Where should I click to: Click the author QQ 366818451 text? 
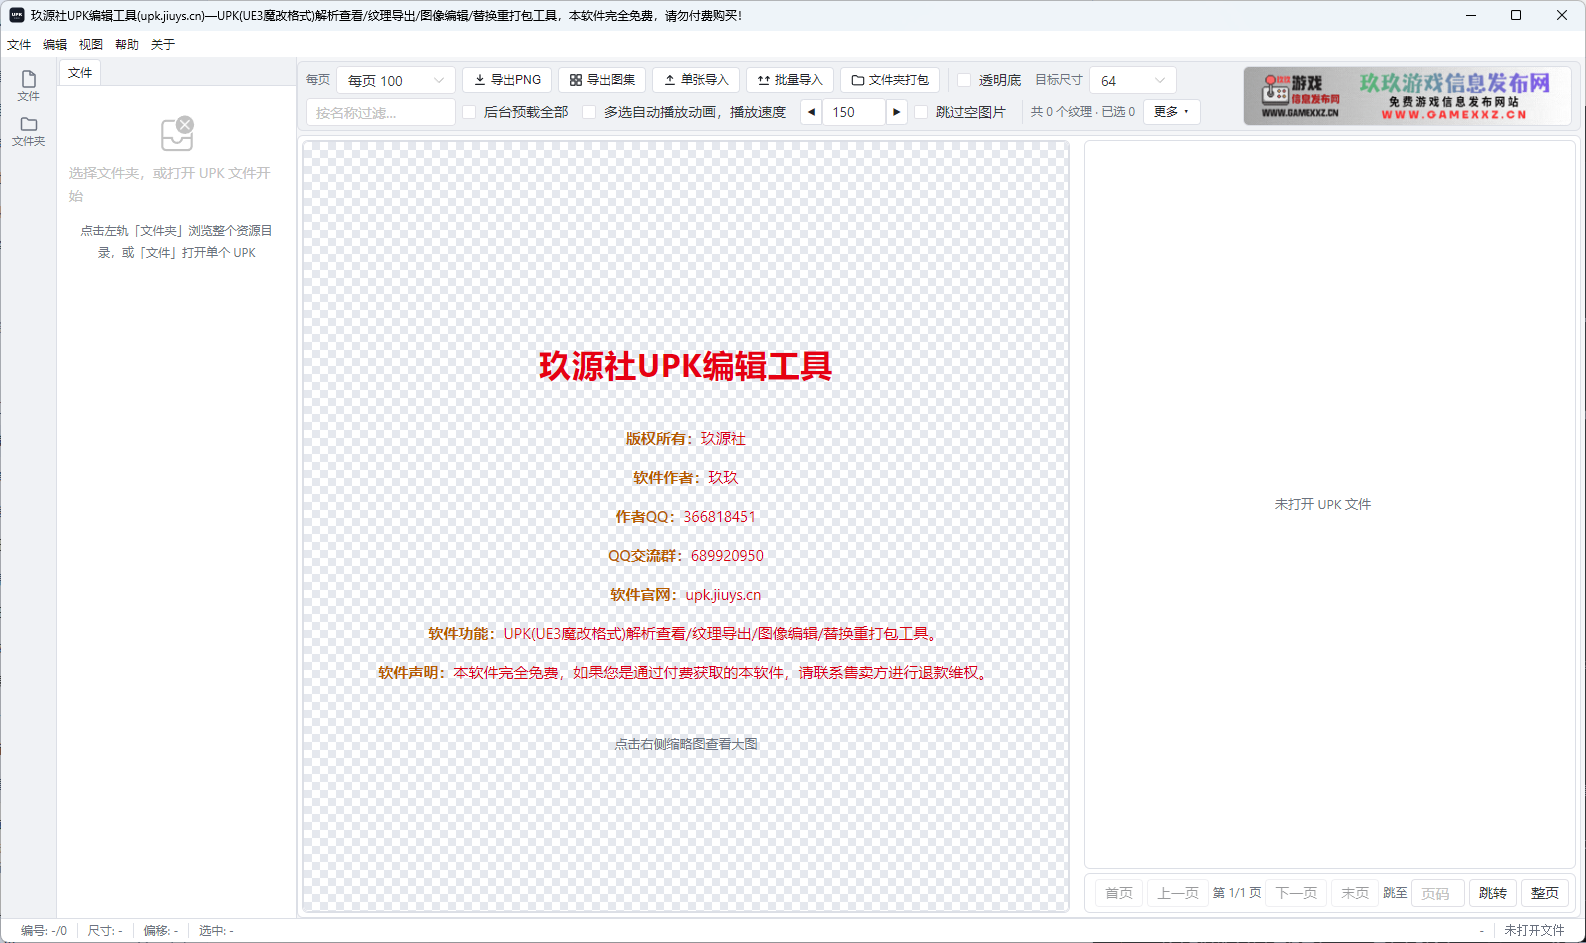[x=720, y=517]
